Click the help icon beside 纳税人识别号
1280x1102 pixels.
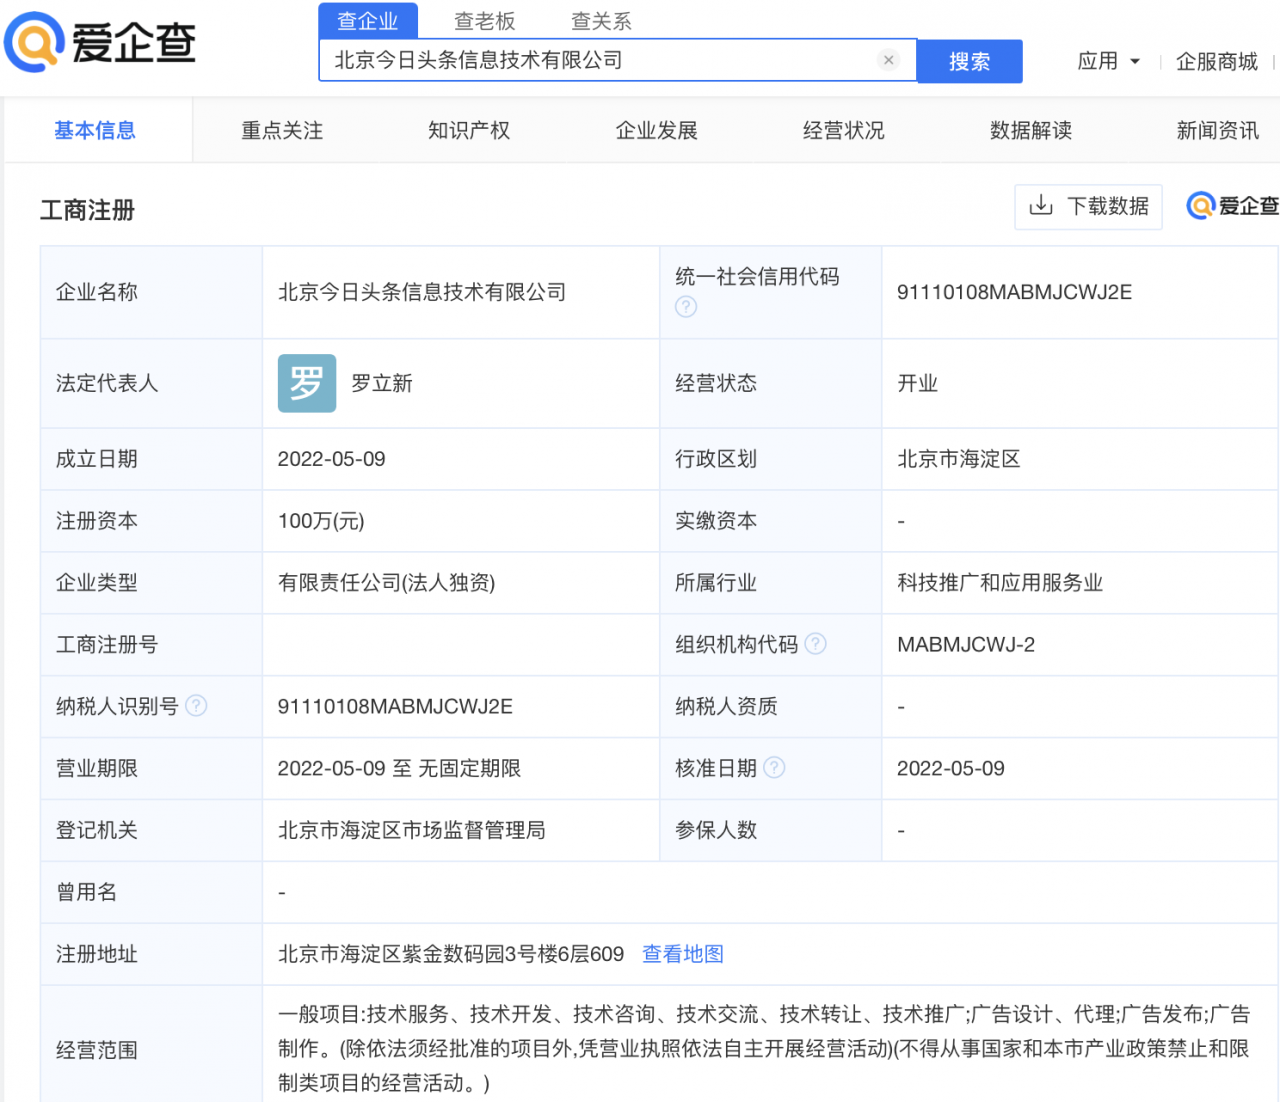click(x=196, y=706)
